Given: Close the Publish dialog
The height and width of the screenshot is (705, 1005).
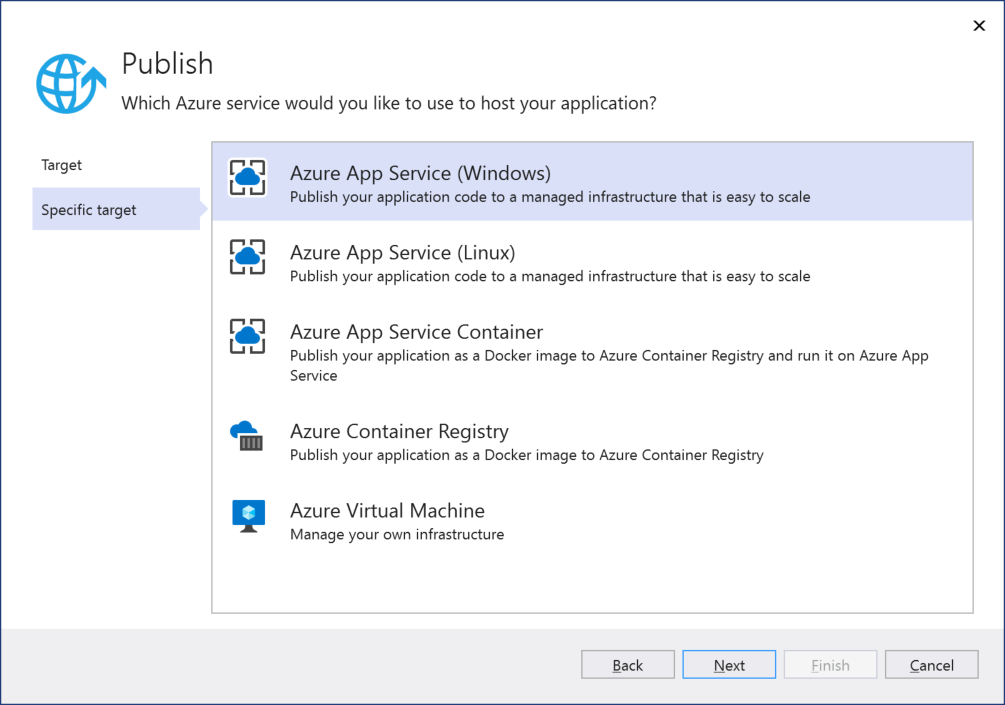Looking at the screenshot, I should coord(978,25).
